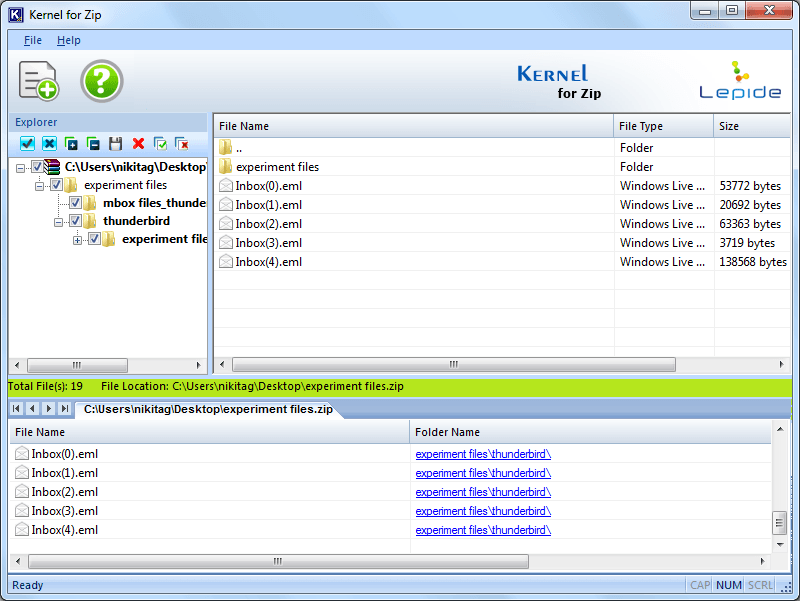Click the envelope icon of Inbox(1).eml in lower list
Viewport: 800px width, 601px height.
tap(21, 473)
